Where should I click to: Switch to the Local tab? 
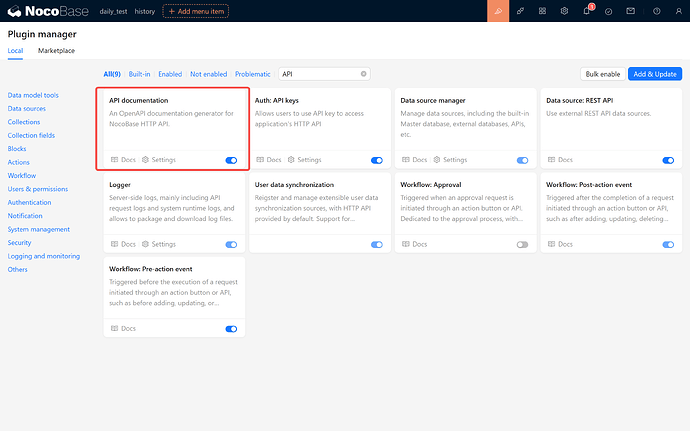(15, 51)
